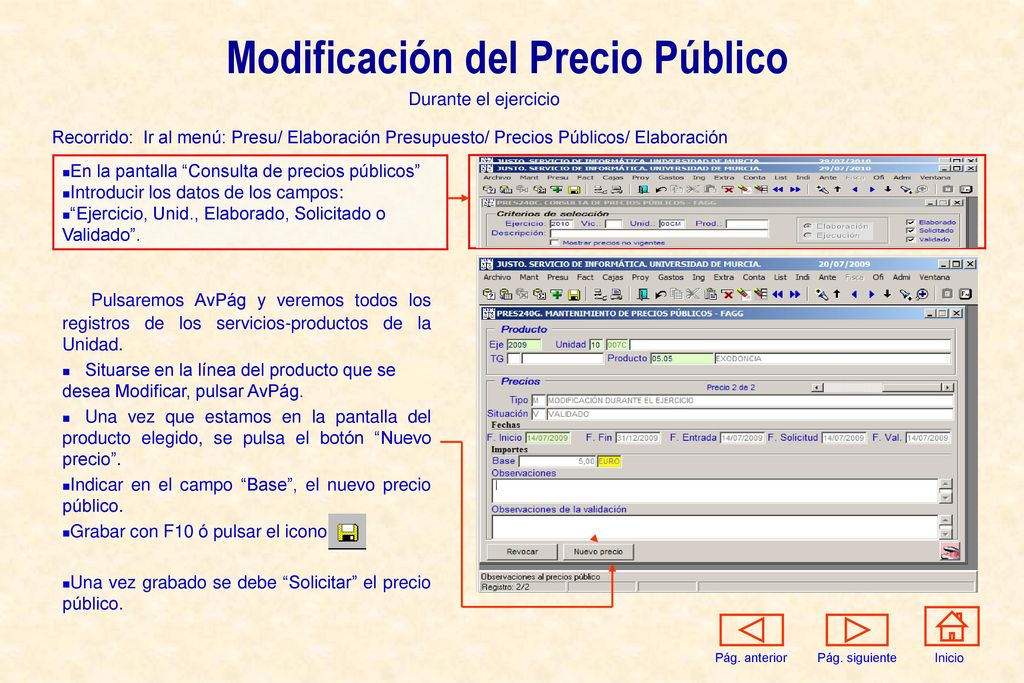Image resolution: width=1024 pixels, height=683 pixels.
Task: Click the save floppy icon in Mantenimiento toolbar
Action: click(x=574, y=294)
